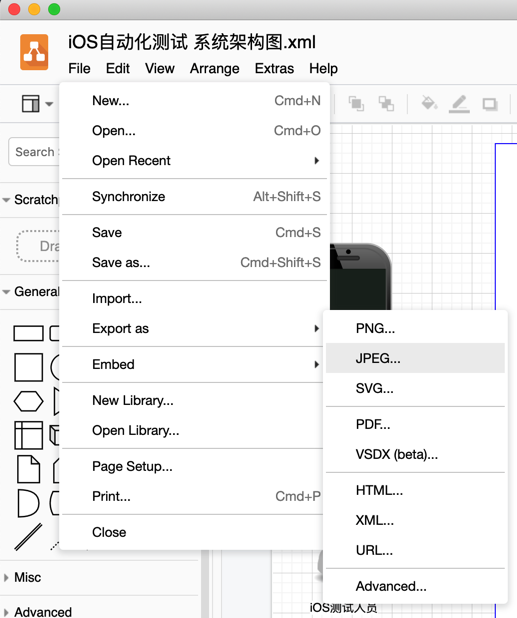Screen dimensions: 517x618
Task: Open Advanced... export options
Action: [x=415, y=586]
